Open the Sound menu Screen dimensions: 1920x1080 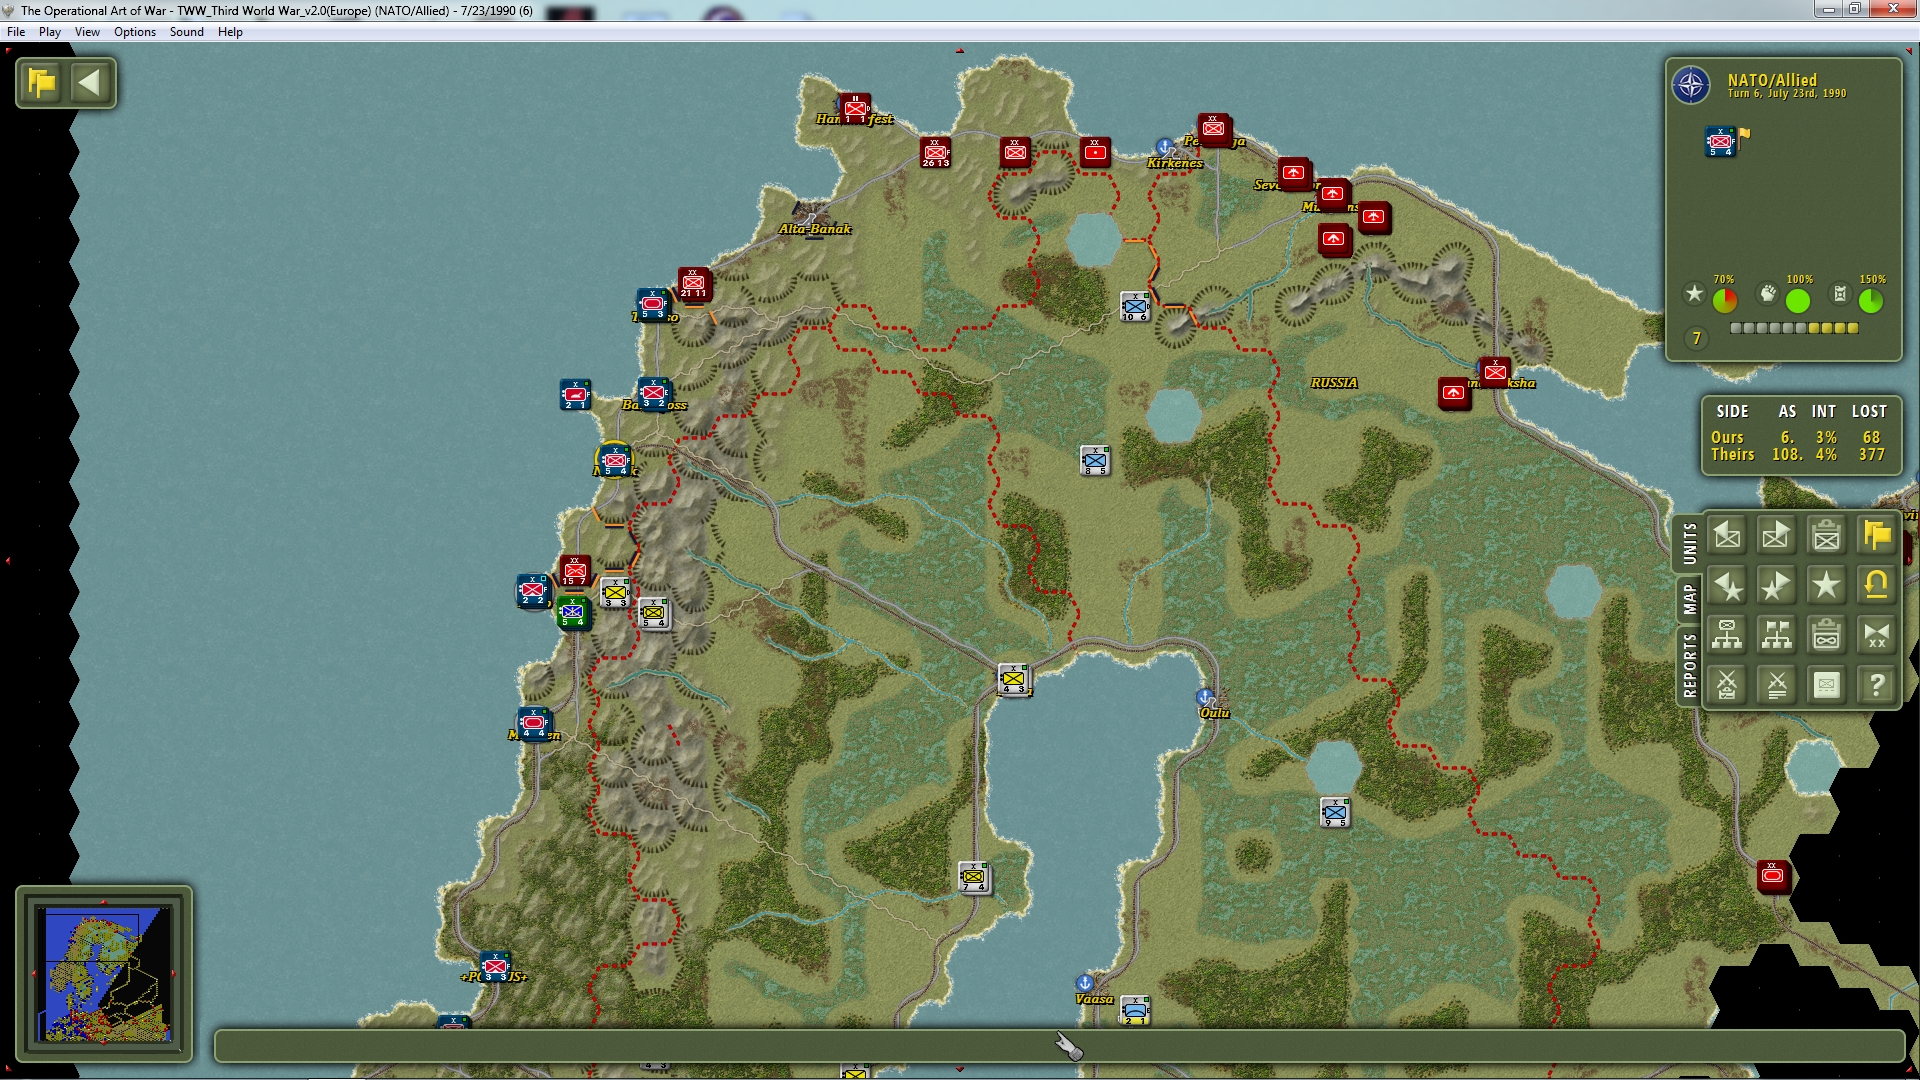[x=187, y=32]
